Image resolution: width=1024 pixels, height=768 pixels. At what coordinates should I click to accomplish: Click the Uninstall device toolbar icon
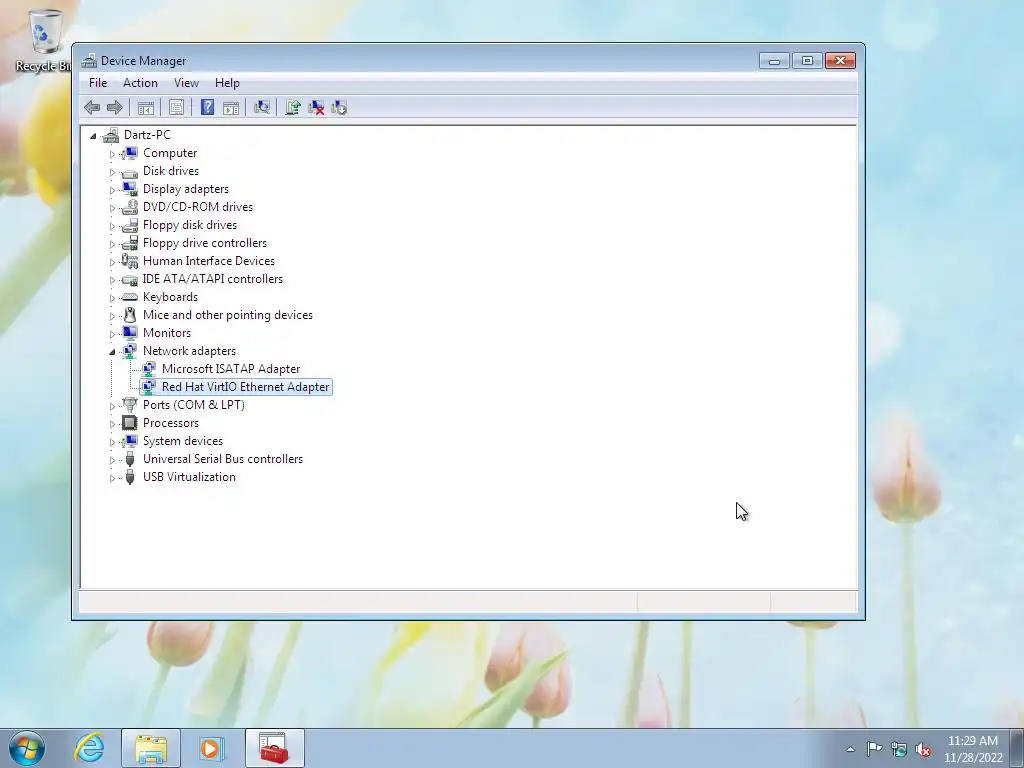[x=316, y=107]
